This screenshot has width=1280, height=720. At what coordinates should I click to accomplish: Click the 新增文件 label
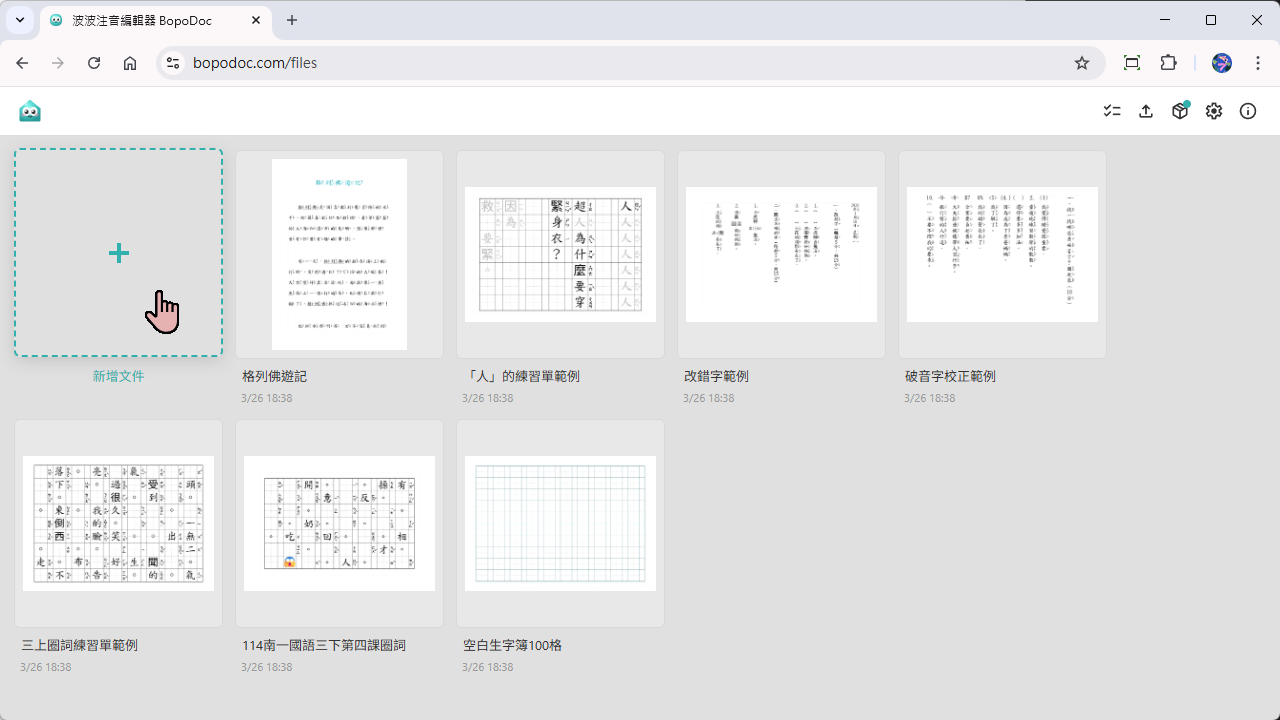pyautogui.click(x=118, y=377)
